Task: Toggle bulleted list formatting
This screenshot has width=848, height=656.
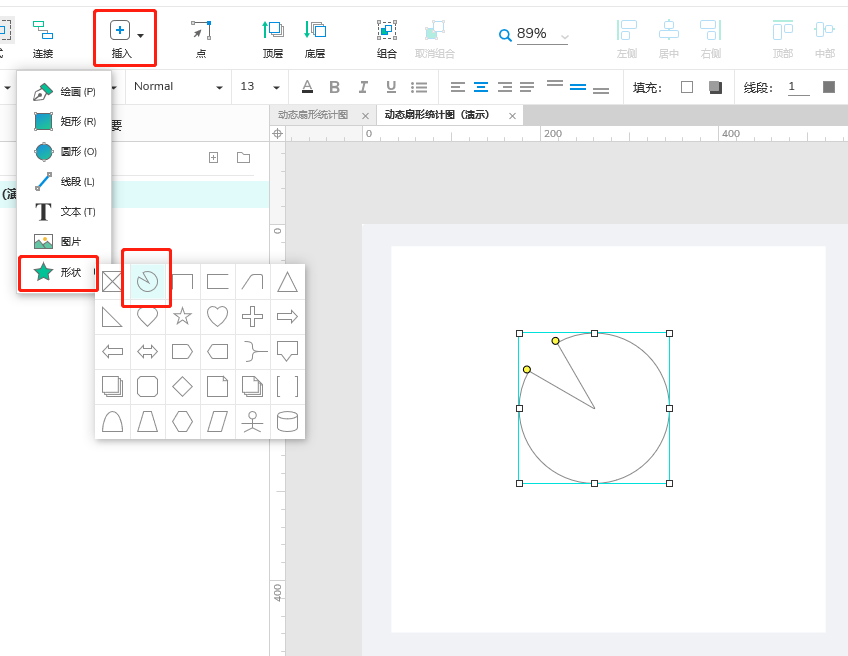Action: (419, 87)
